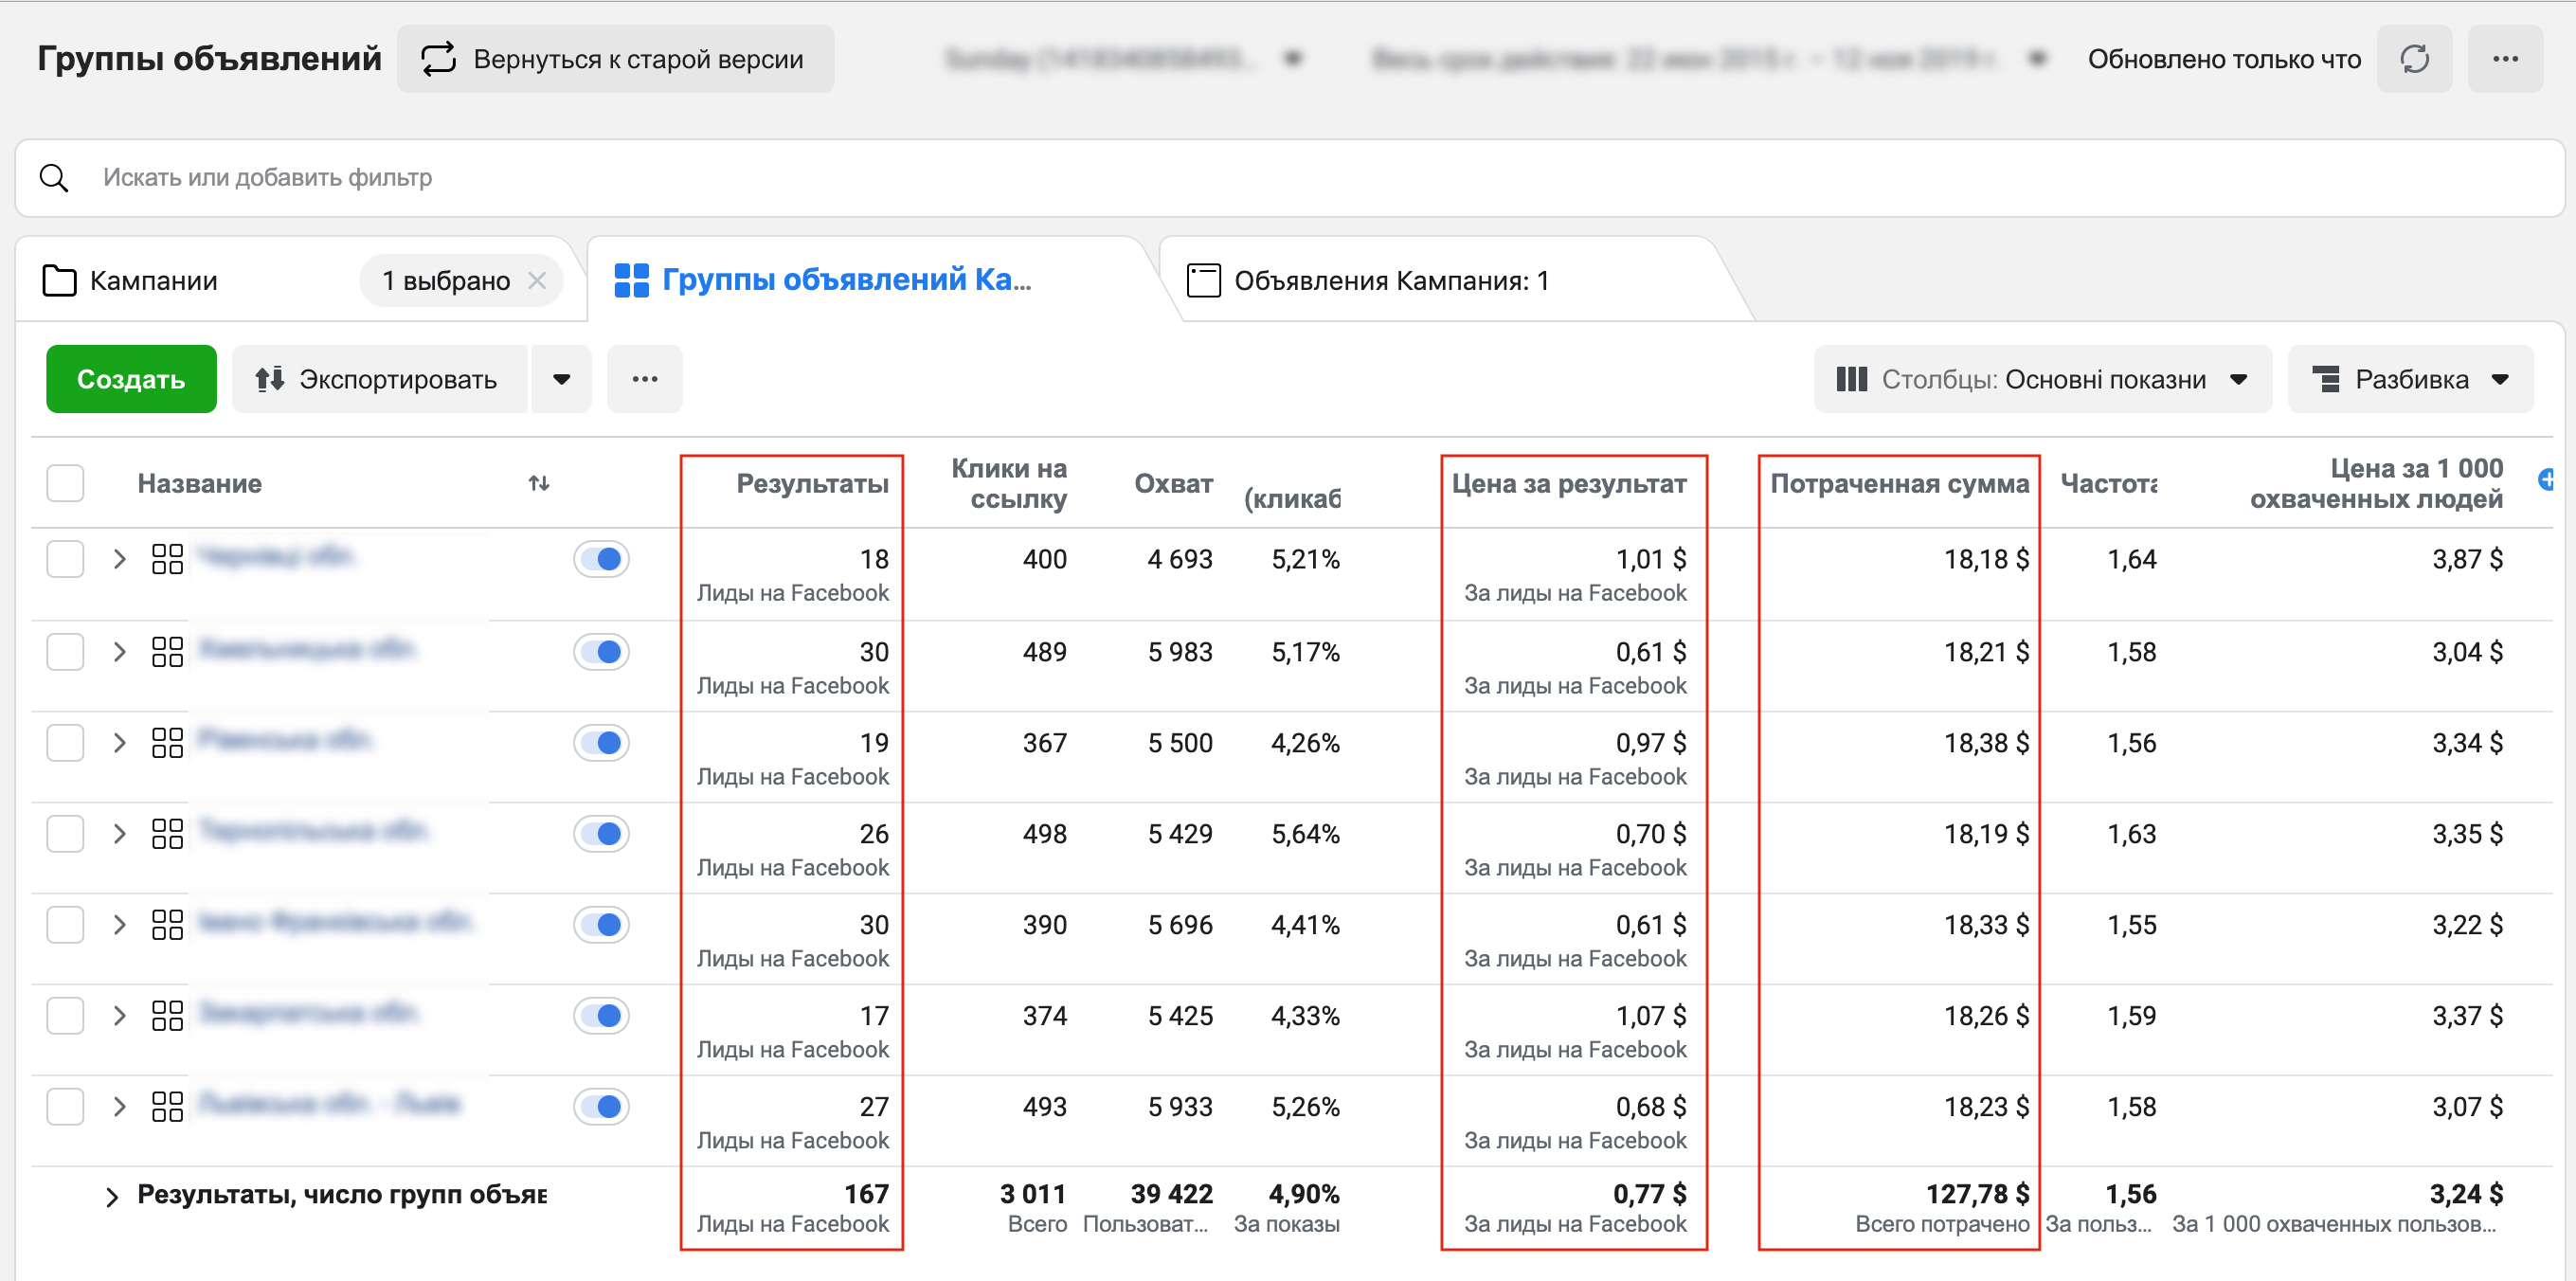Click ad set grid icon in 18,38 $ row
Screen dimensions: 2576x1281
[167, 743]
